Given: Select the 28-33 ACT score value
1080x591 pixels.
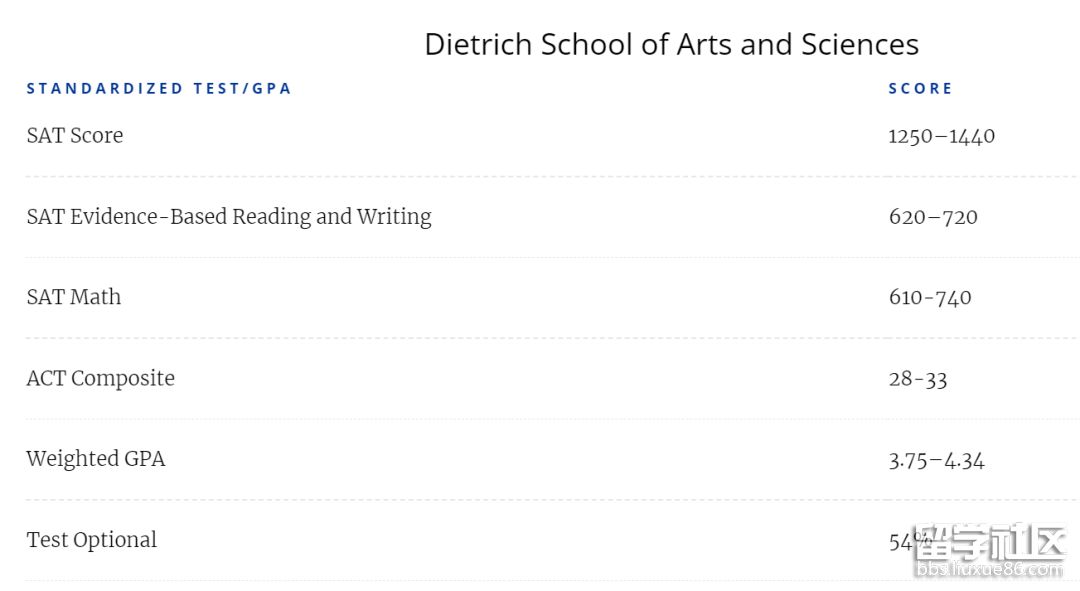Looking at the screenshot, I should click(918, 379).
